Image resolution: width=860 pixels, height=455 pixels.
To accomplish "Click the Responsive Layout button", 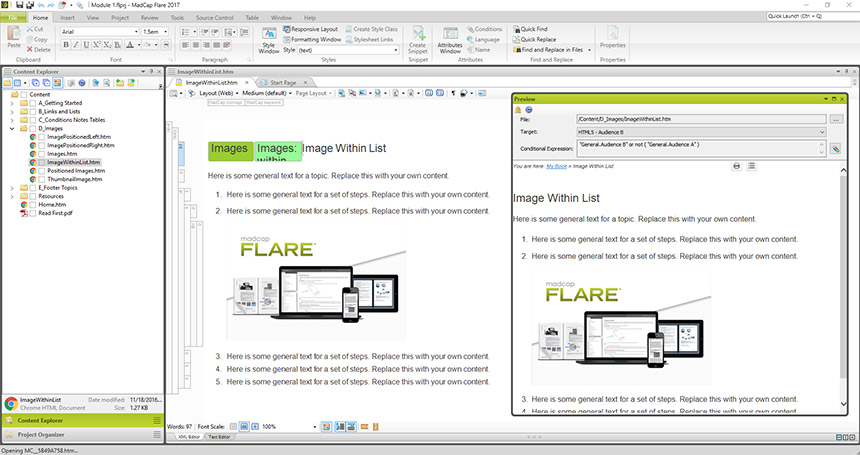I will point(310,29).
